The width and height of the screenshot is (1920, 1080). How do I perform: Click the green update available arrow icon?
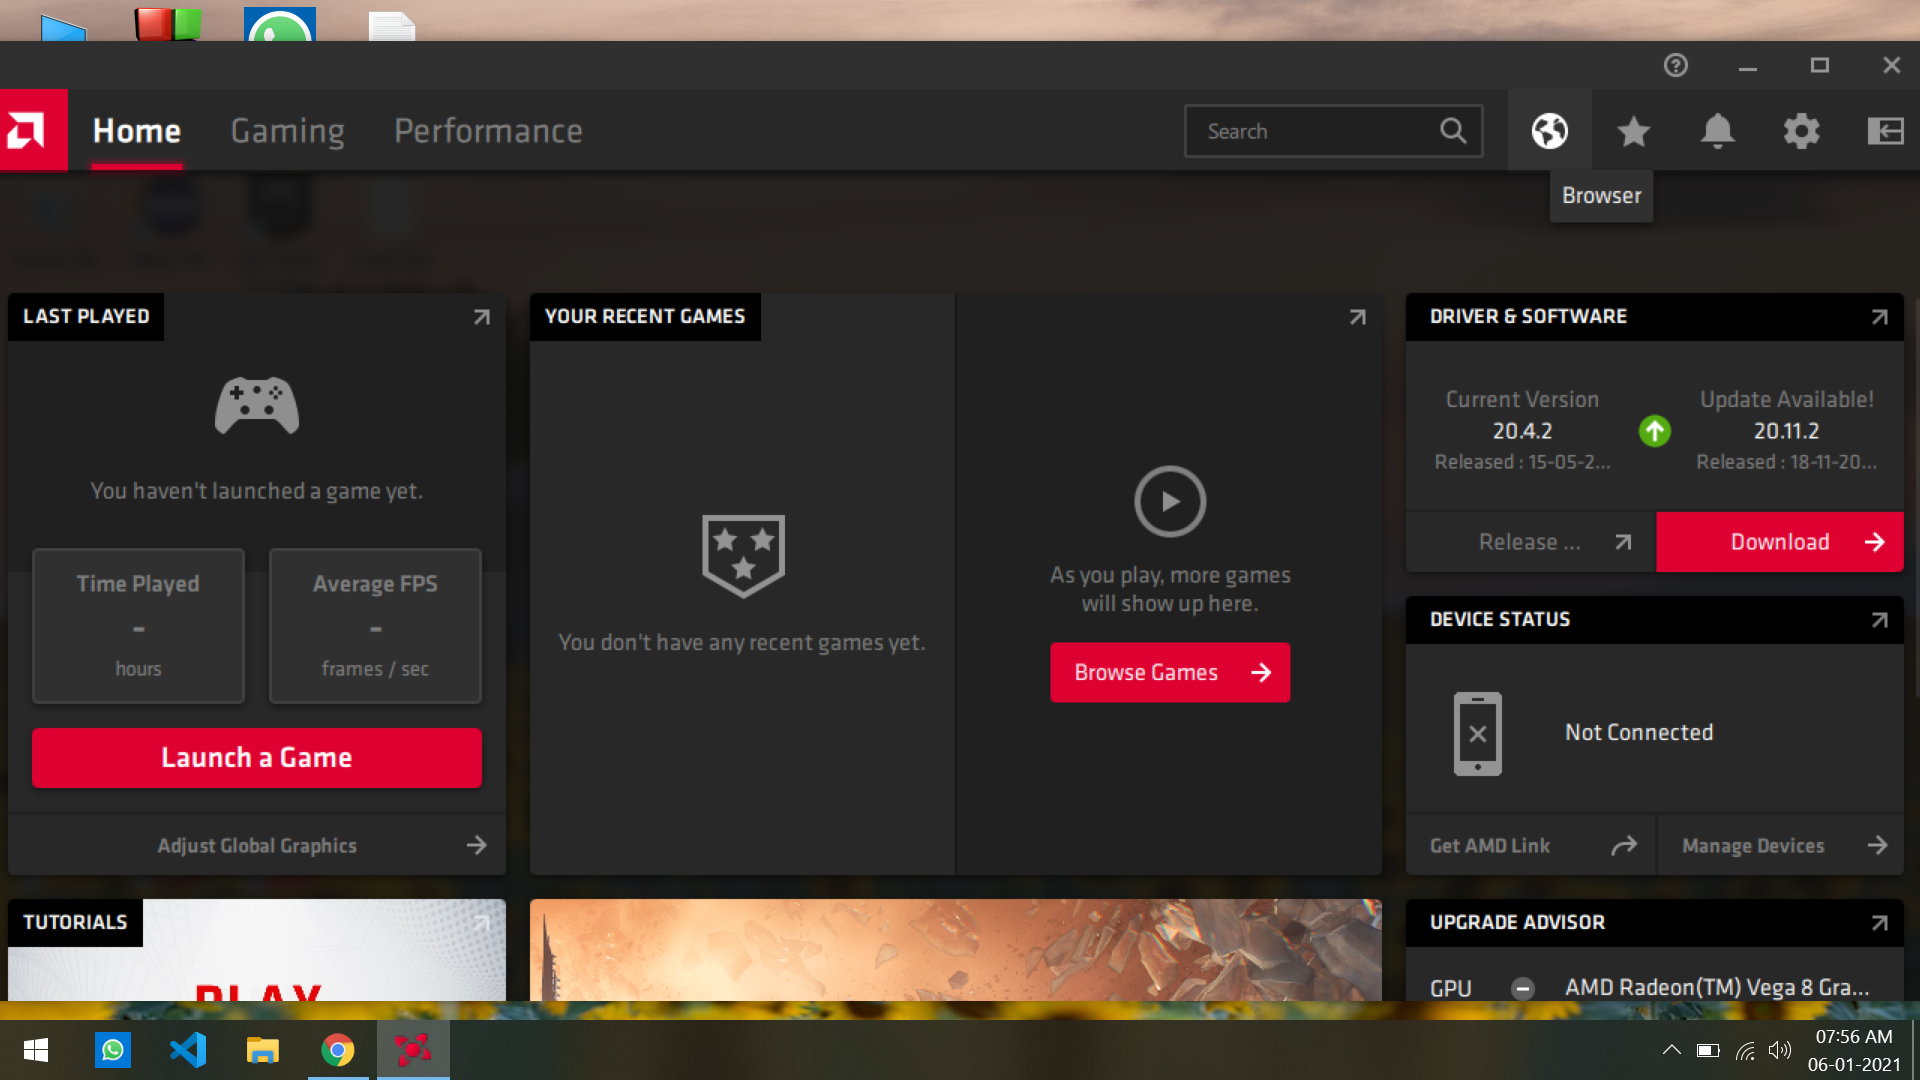click(x=1655, y=431)
